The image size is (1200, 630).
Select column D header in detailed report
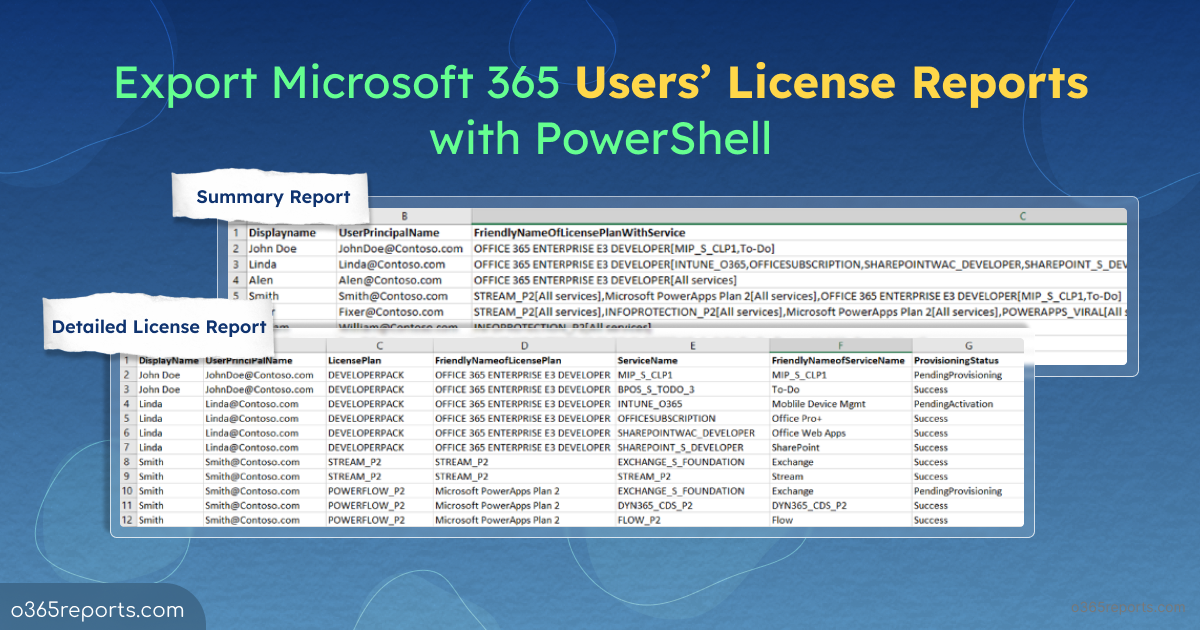point(522,345)
